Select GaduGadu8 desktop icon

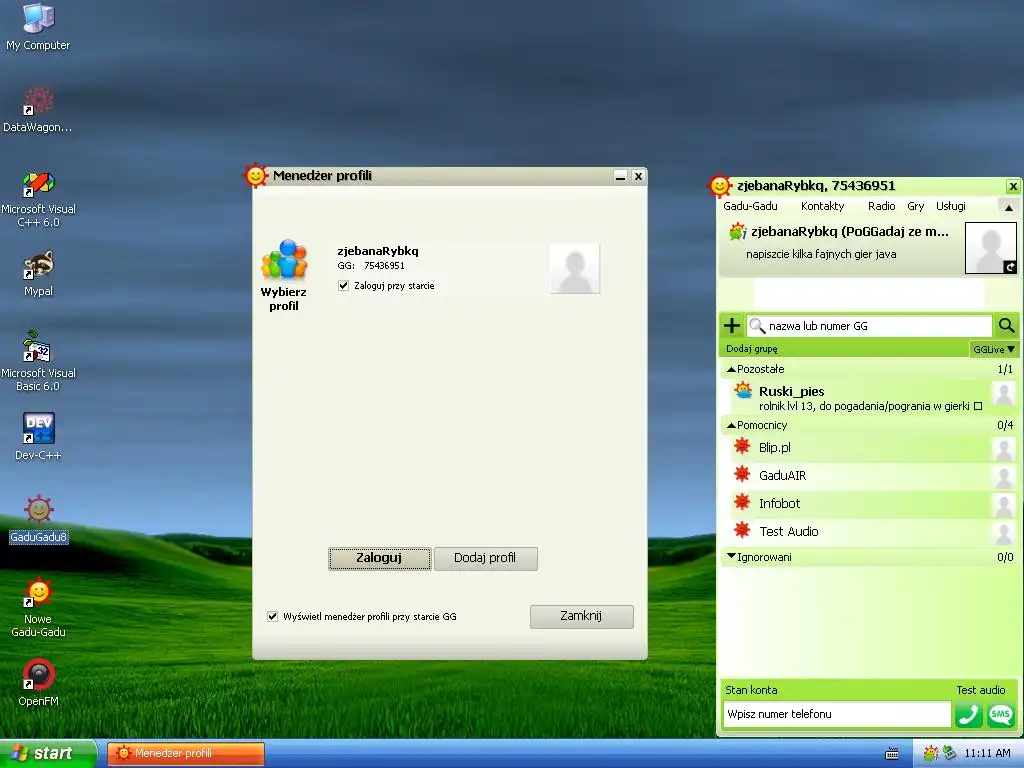pos(38,519)
